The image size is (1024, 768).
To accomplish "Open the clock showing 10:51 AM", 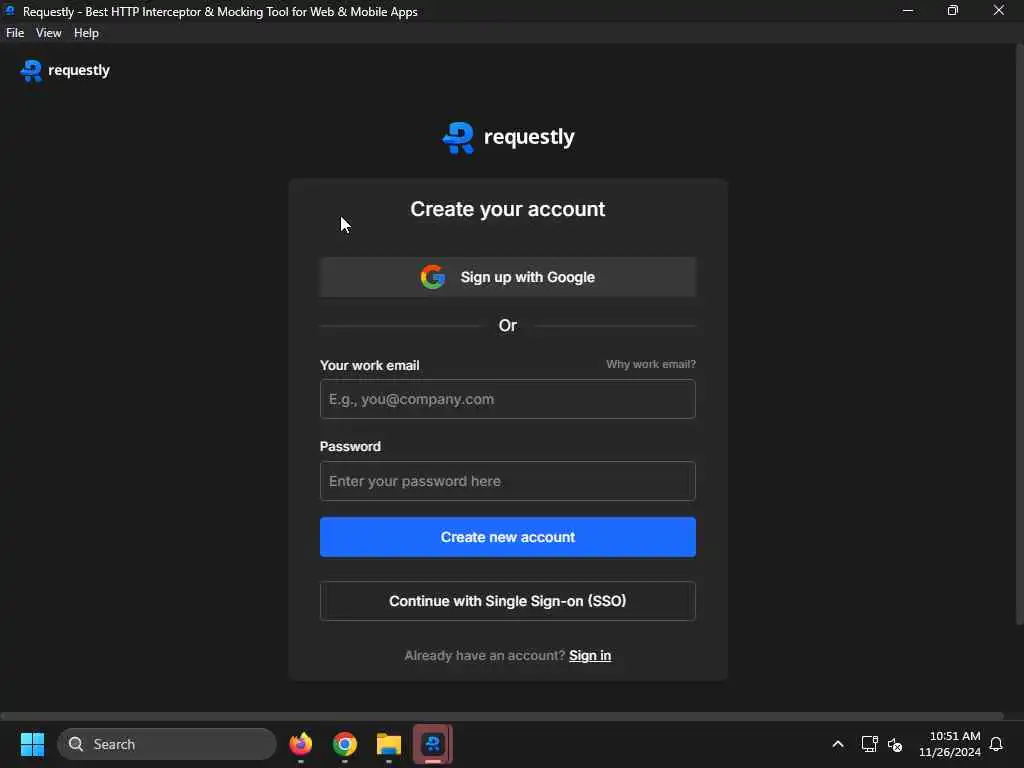I will click(950, 744).
